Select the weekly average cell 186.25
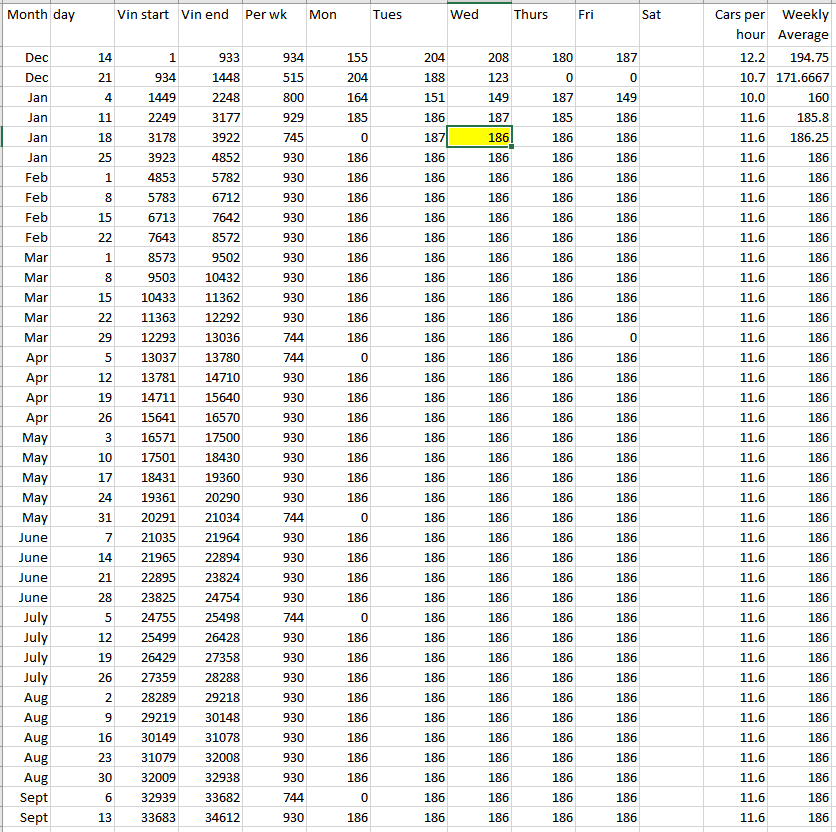 pos(803,137)
